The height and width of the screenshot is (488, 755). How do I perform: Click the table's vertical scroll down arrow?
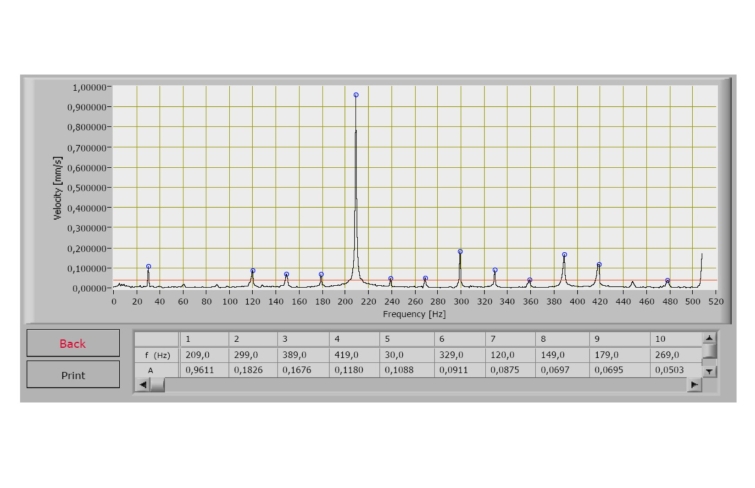pos(709,371)
